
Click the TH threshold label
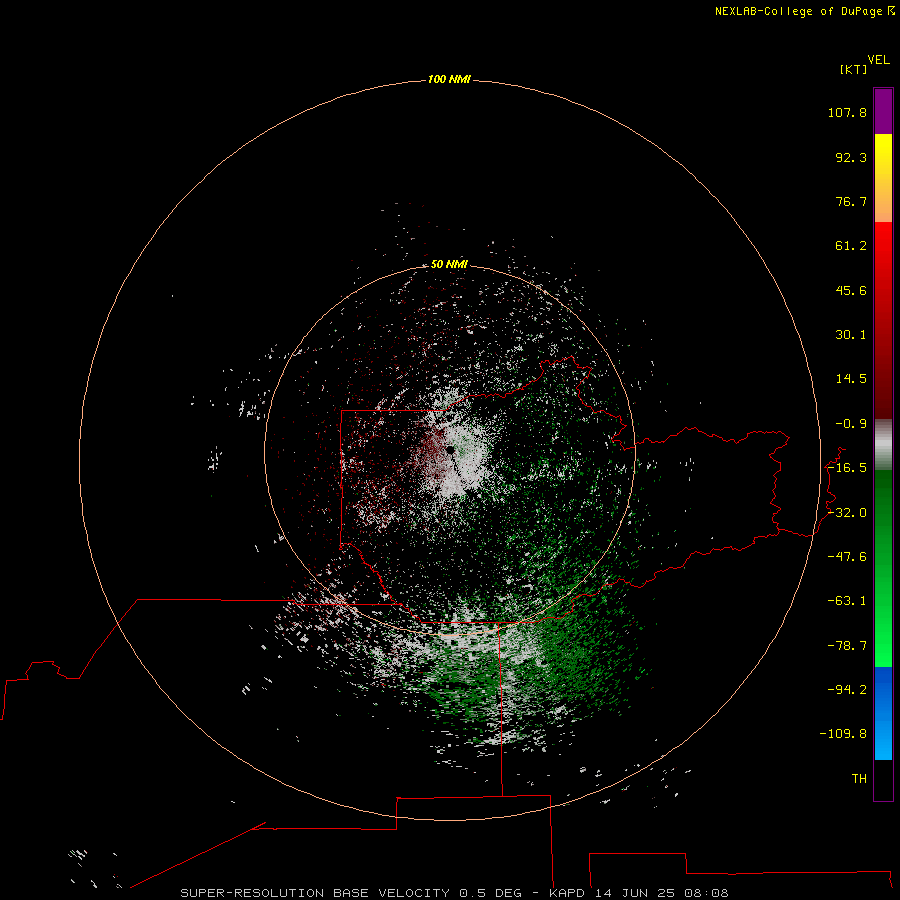point(859,779)
